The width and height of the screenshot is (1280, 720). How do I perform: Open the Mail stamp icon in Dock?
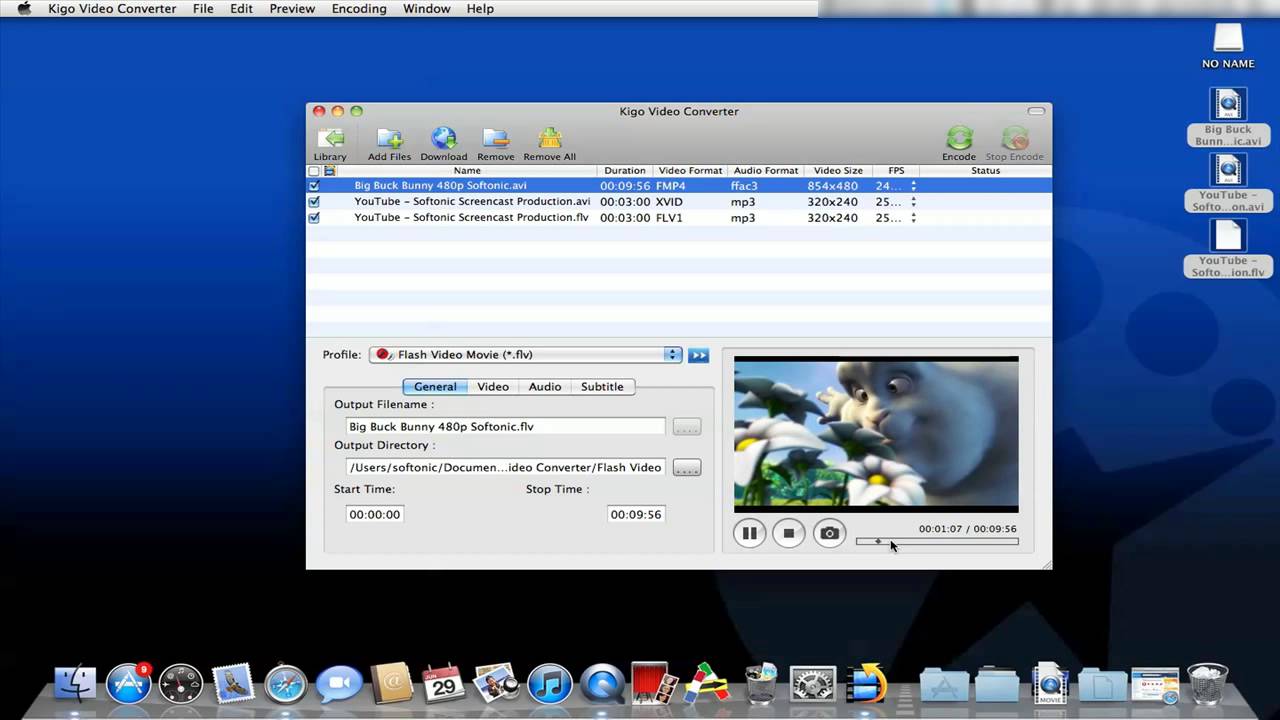233,684
